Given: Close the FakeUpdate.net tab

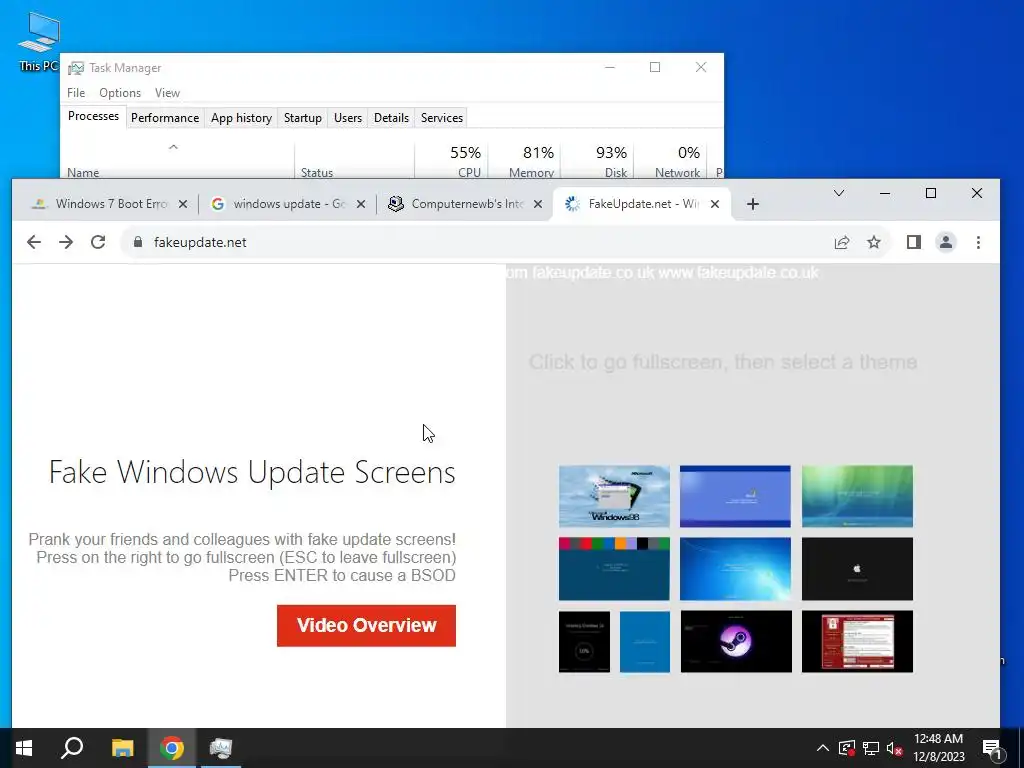Looking at the screenshot, I should (714, 204).
